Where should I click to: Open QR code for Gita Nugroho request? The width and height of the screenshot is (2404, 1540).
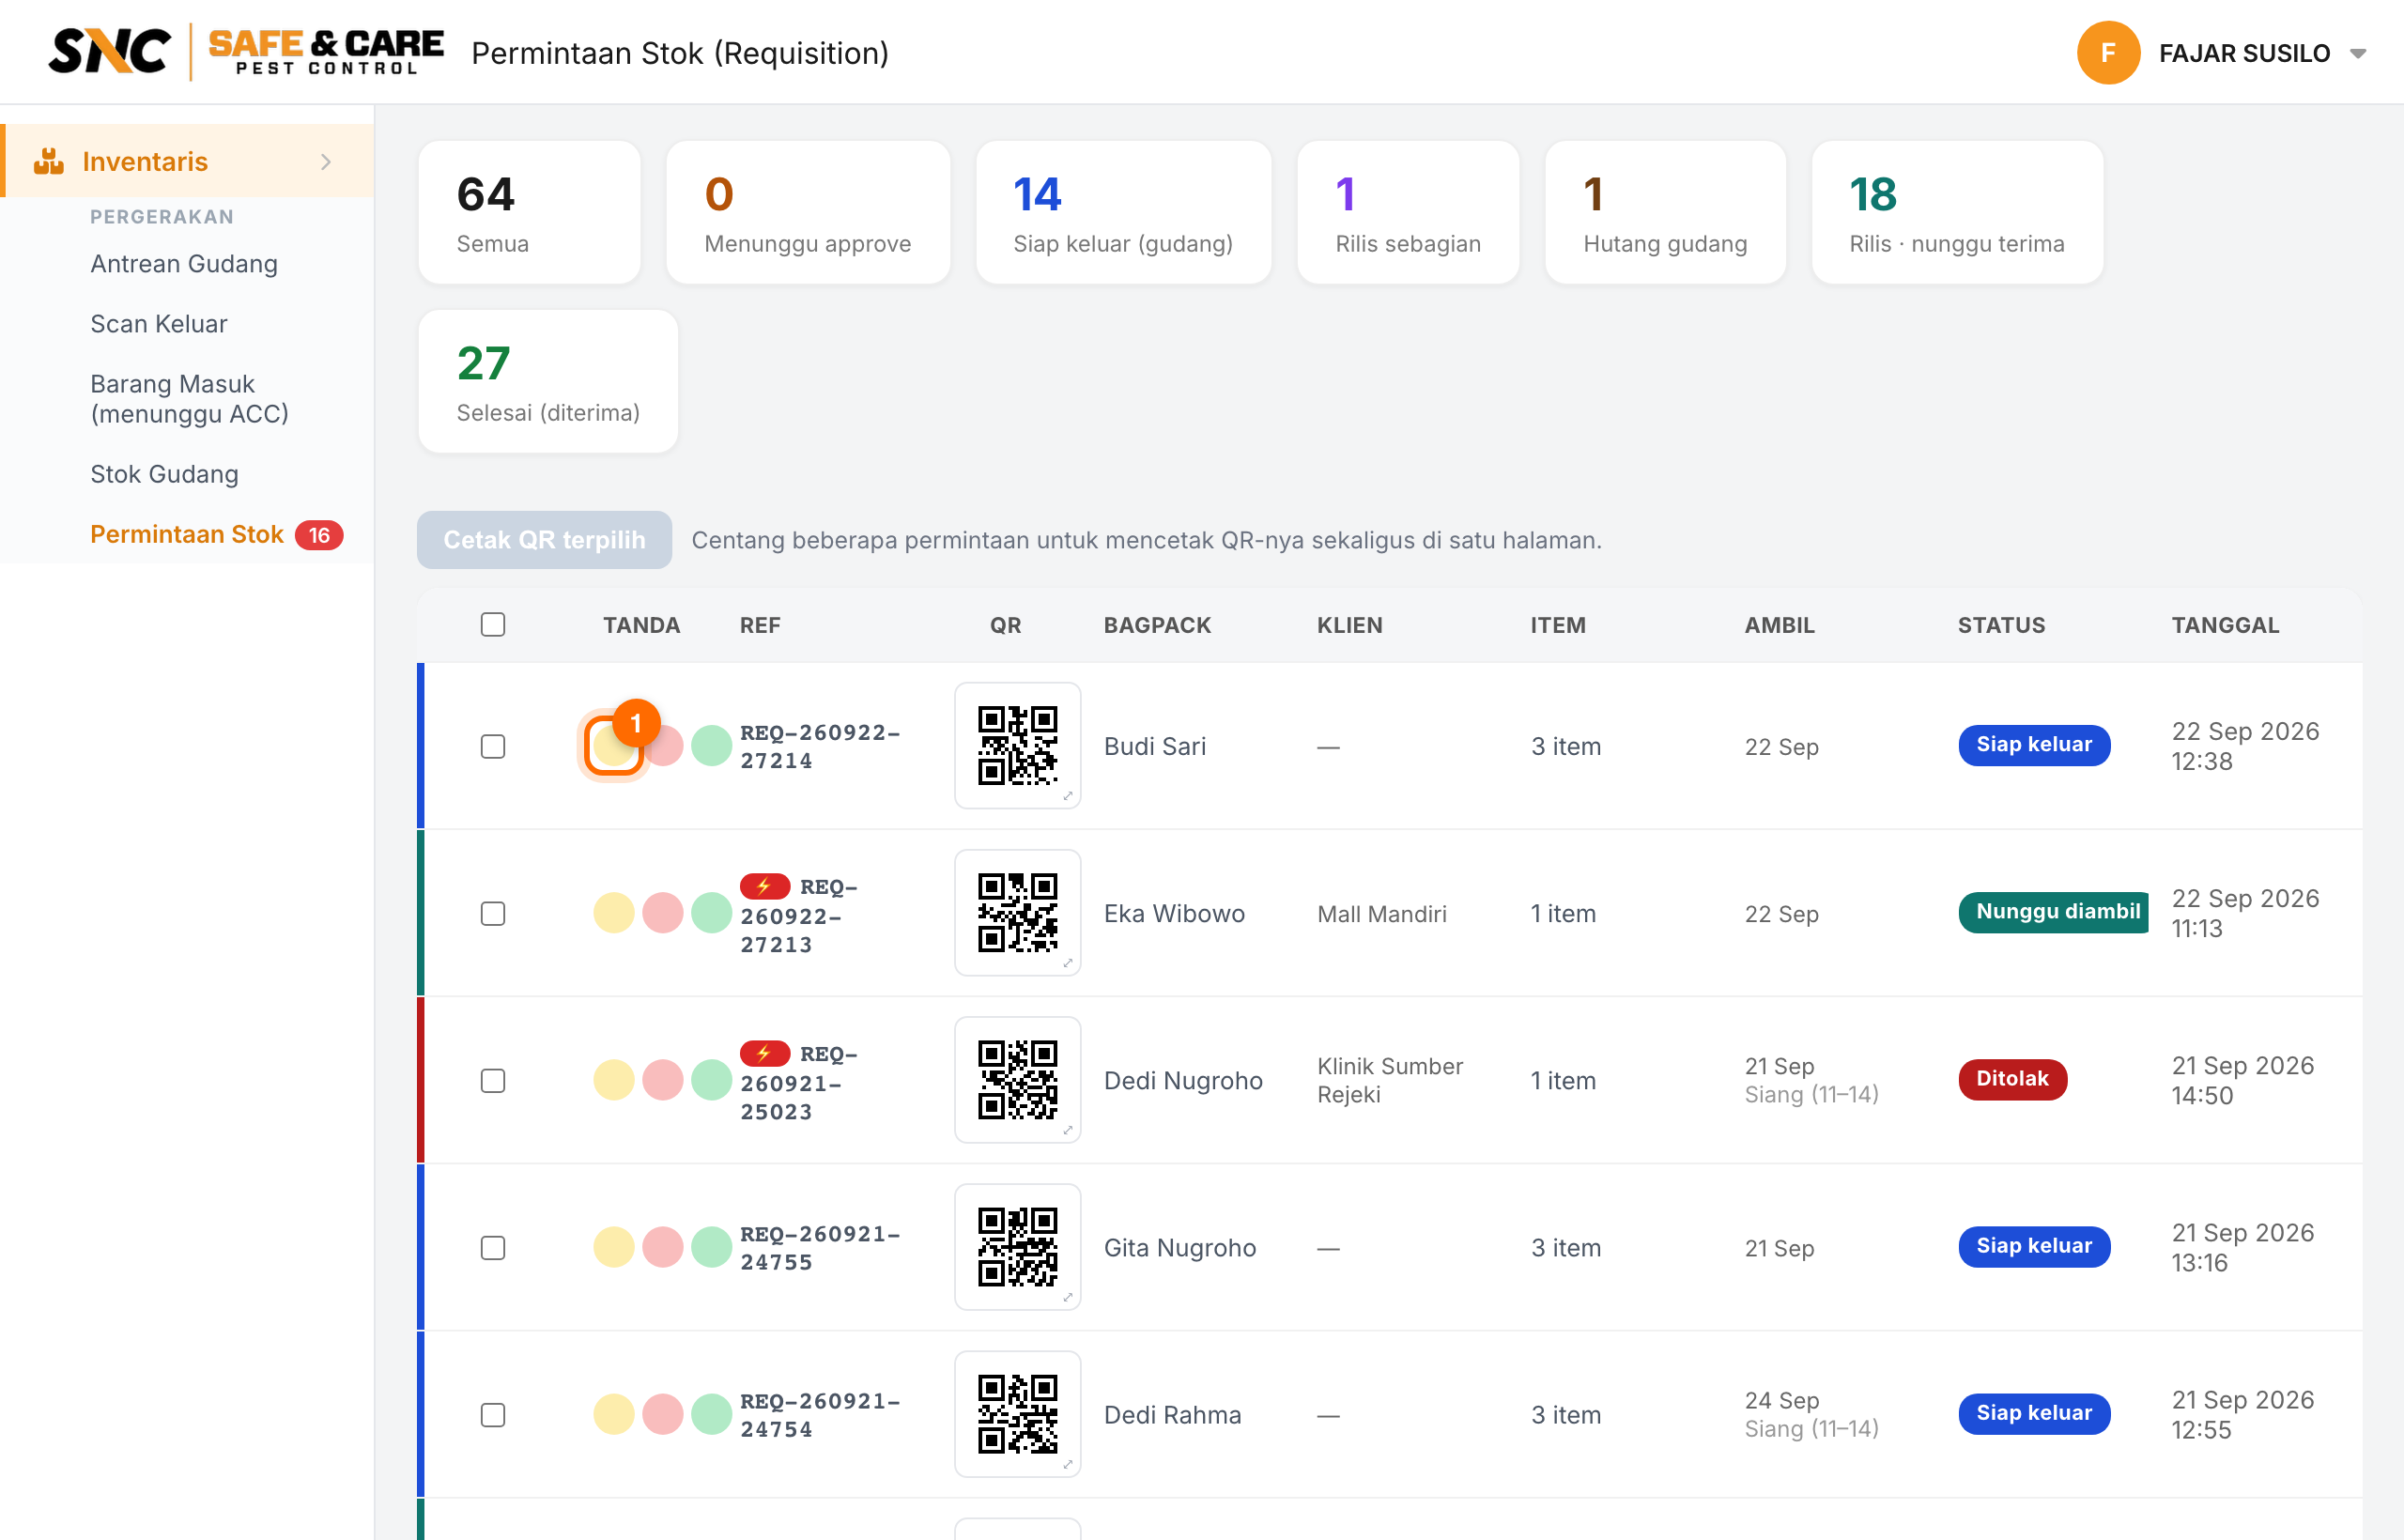(1017, 1247)
